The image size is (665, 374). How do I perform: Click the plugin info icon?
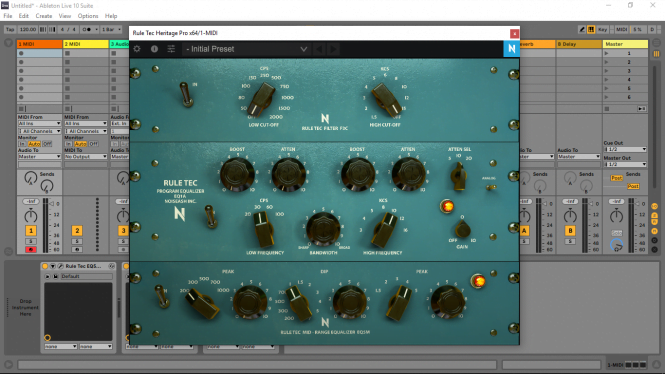pos(154,49)
